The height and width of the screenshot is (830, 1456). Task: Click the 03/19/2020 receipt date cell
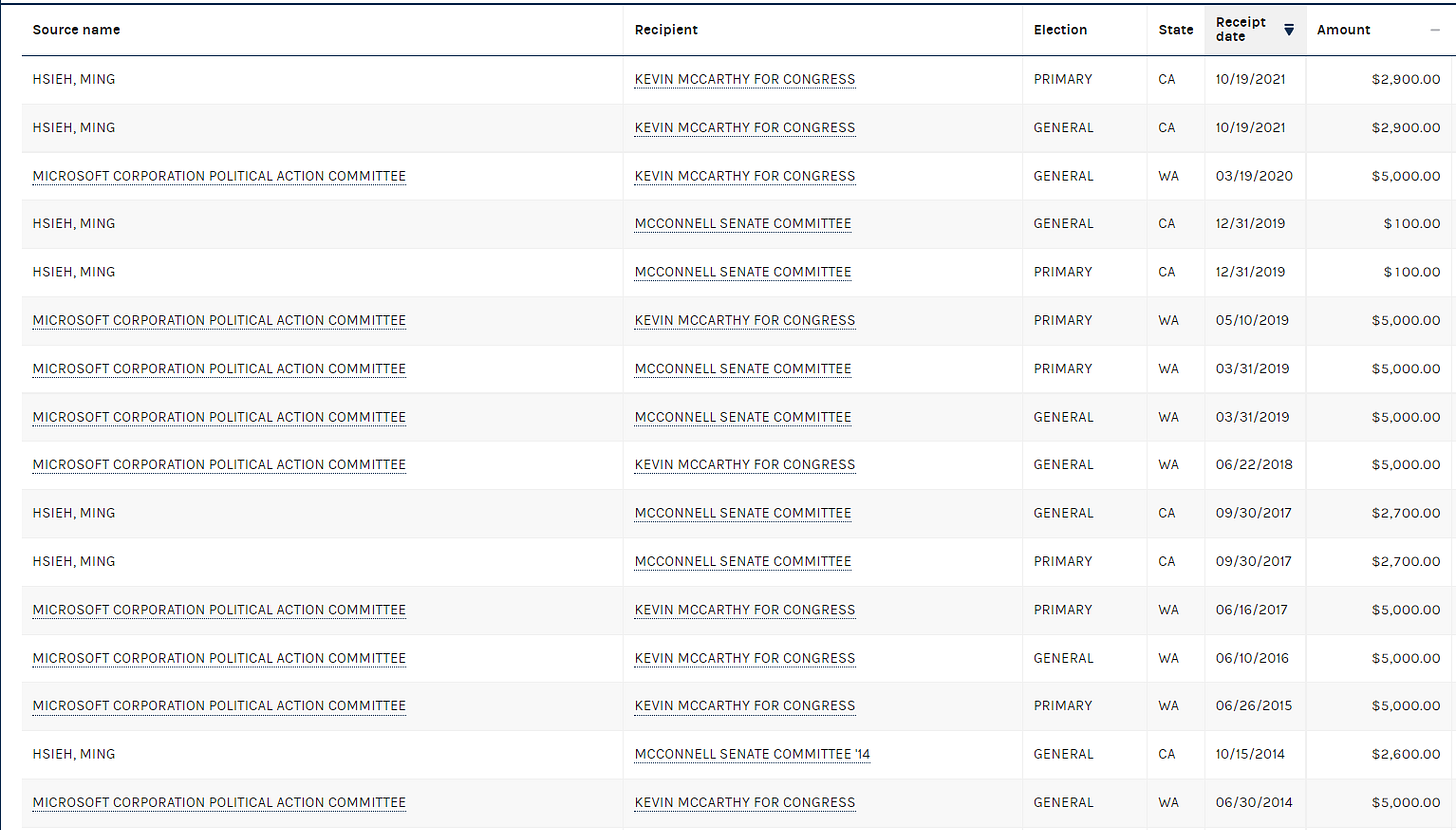coord(1254,176)
